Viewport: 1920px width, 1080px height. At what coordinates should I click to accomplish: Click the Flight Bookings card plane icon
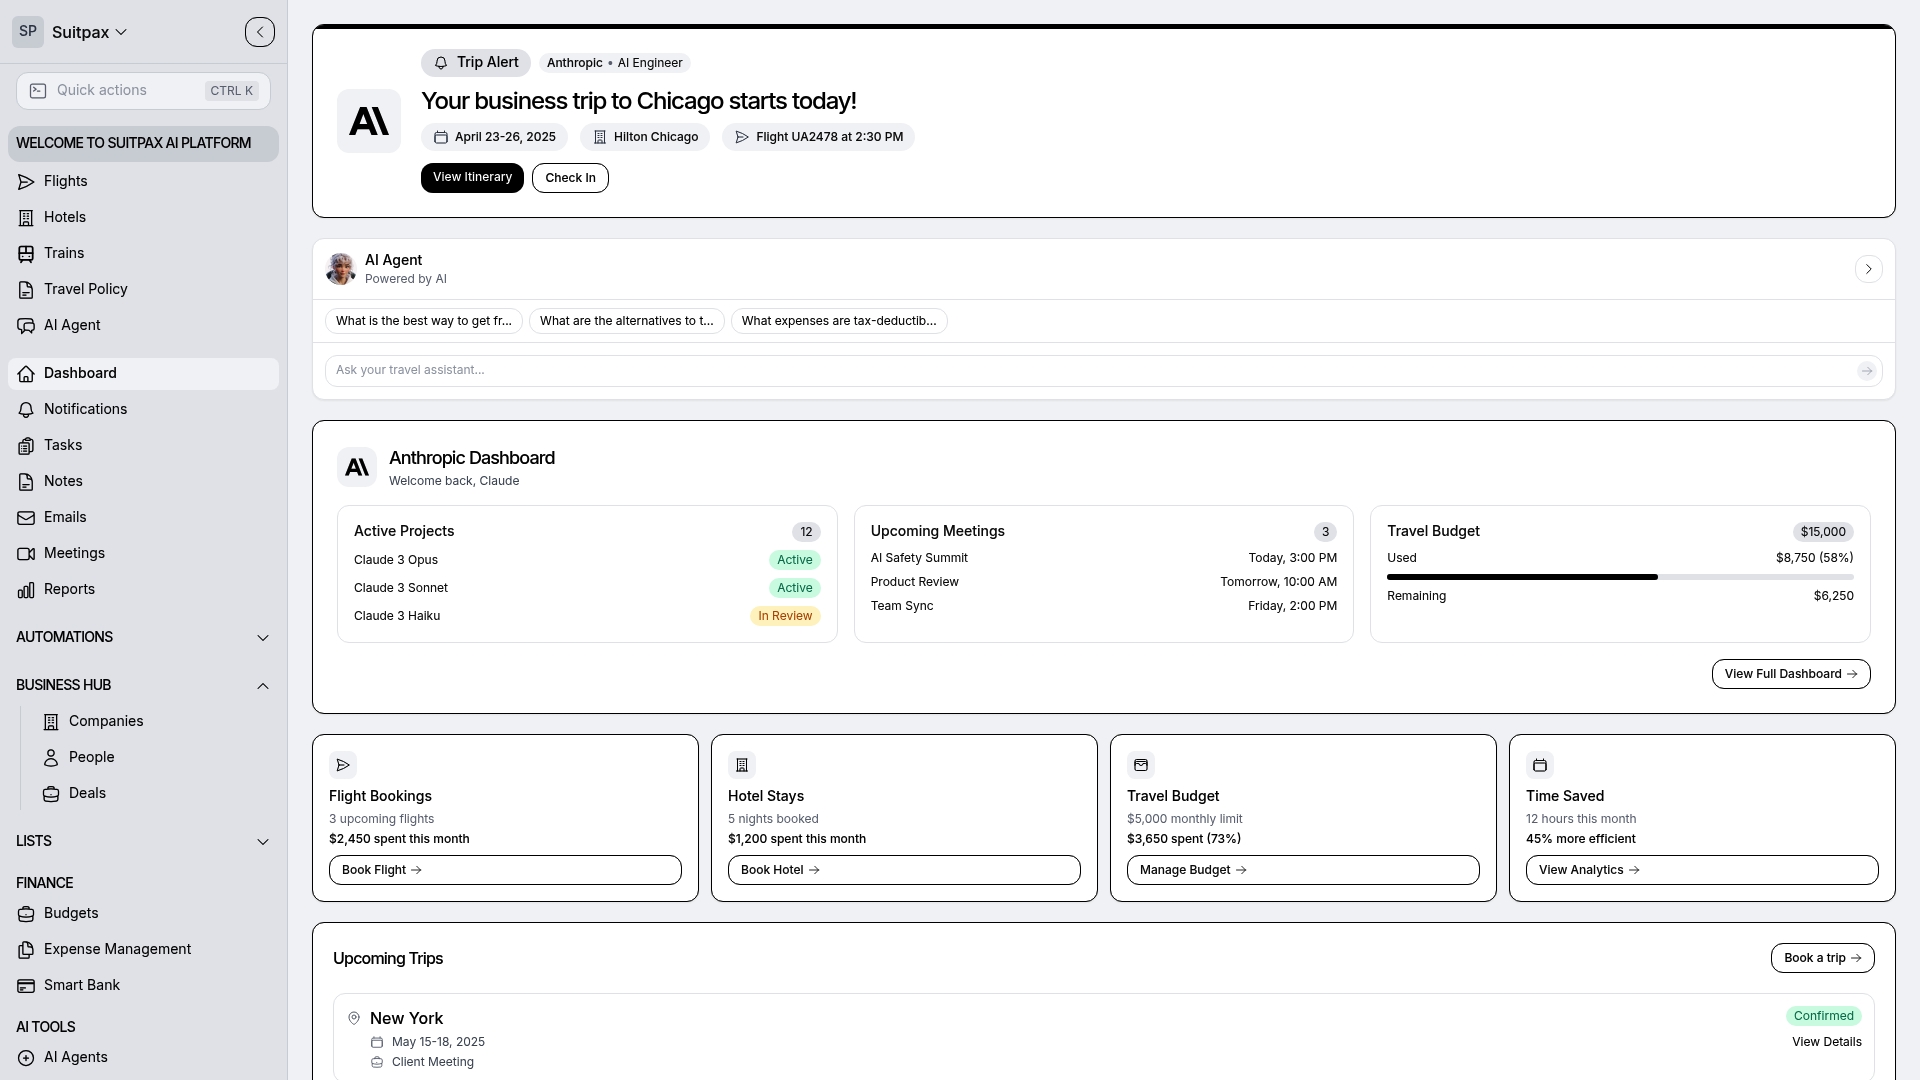(x=343, y=765)
